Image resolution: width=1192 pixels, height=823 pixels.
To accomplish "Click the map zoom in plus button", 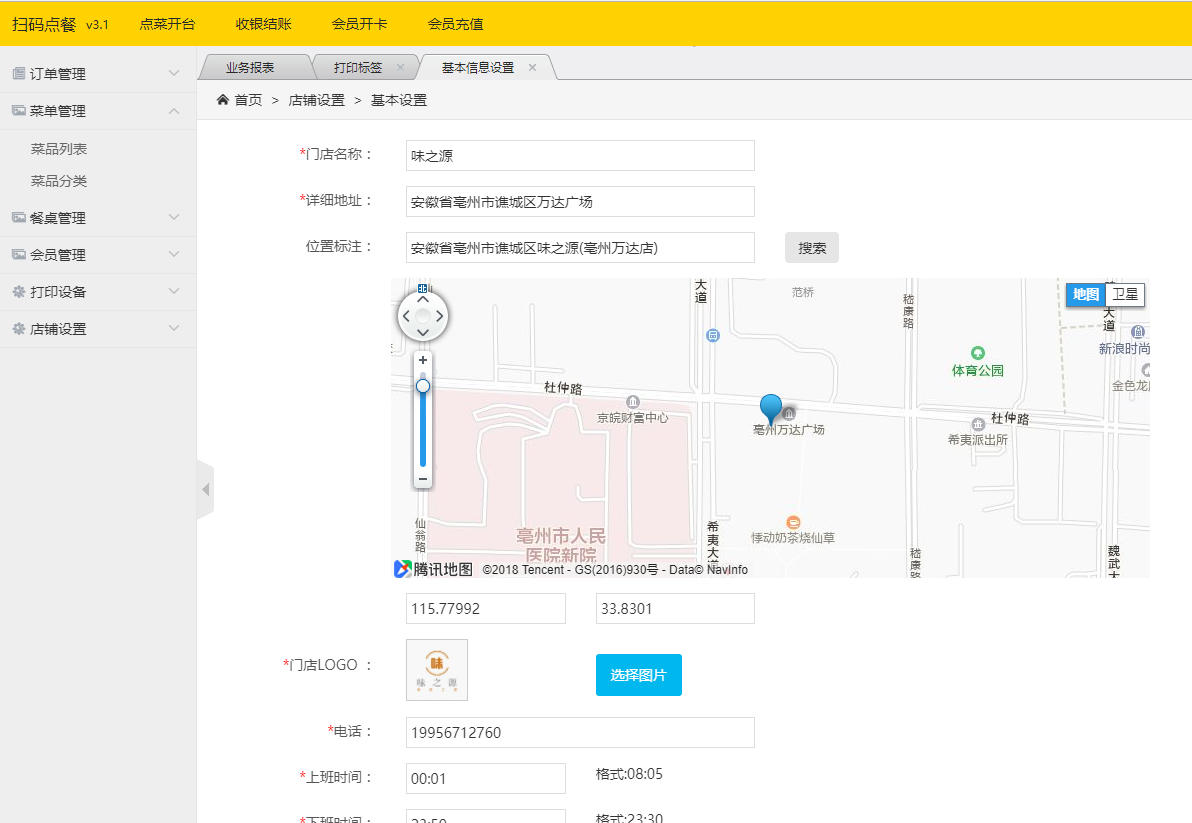I will click(423, 360).
